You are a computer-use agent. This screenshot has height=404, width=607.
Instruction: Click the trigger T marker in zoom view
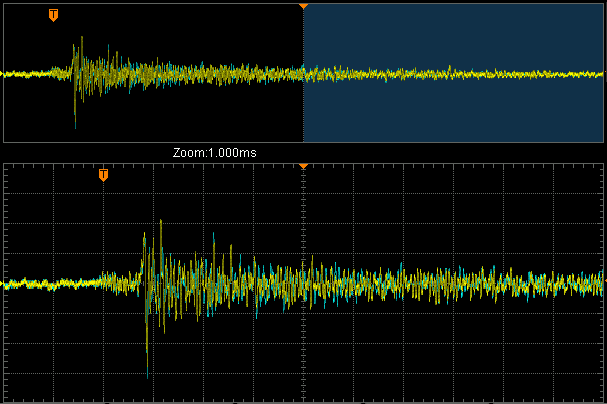(x=103, y=175)
